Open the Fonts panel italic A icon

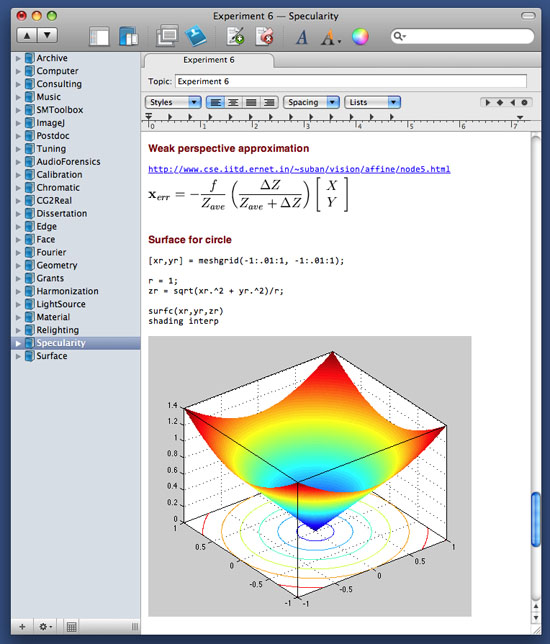[x=302, y=37]
